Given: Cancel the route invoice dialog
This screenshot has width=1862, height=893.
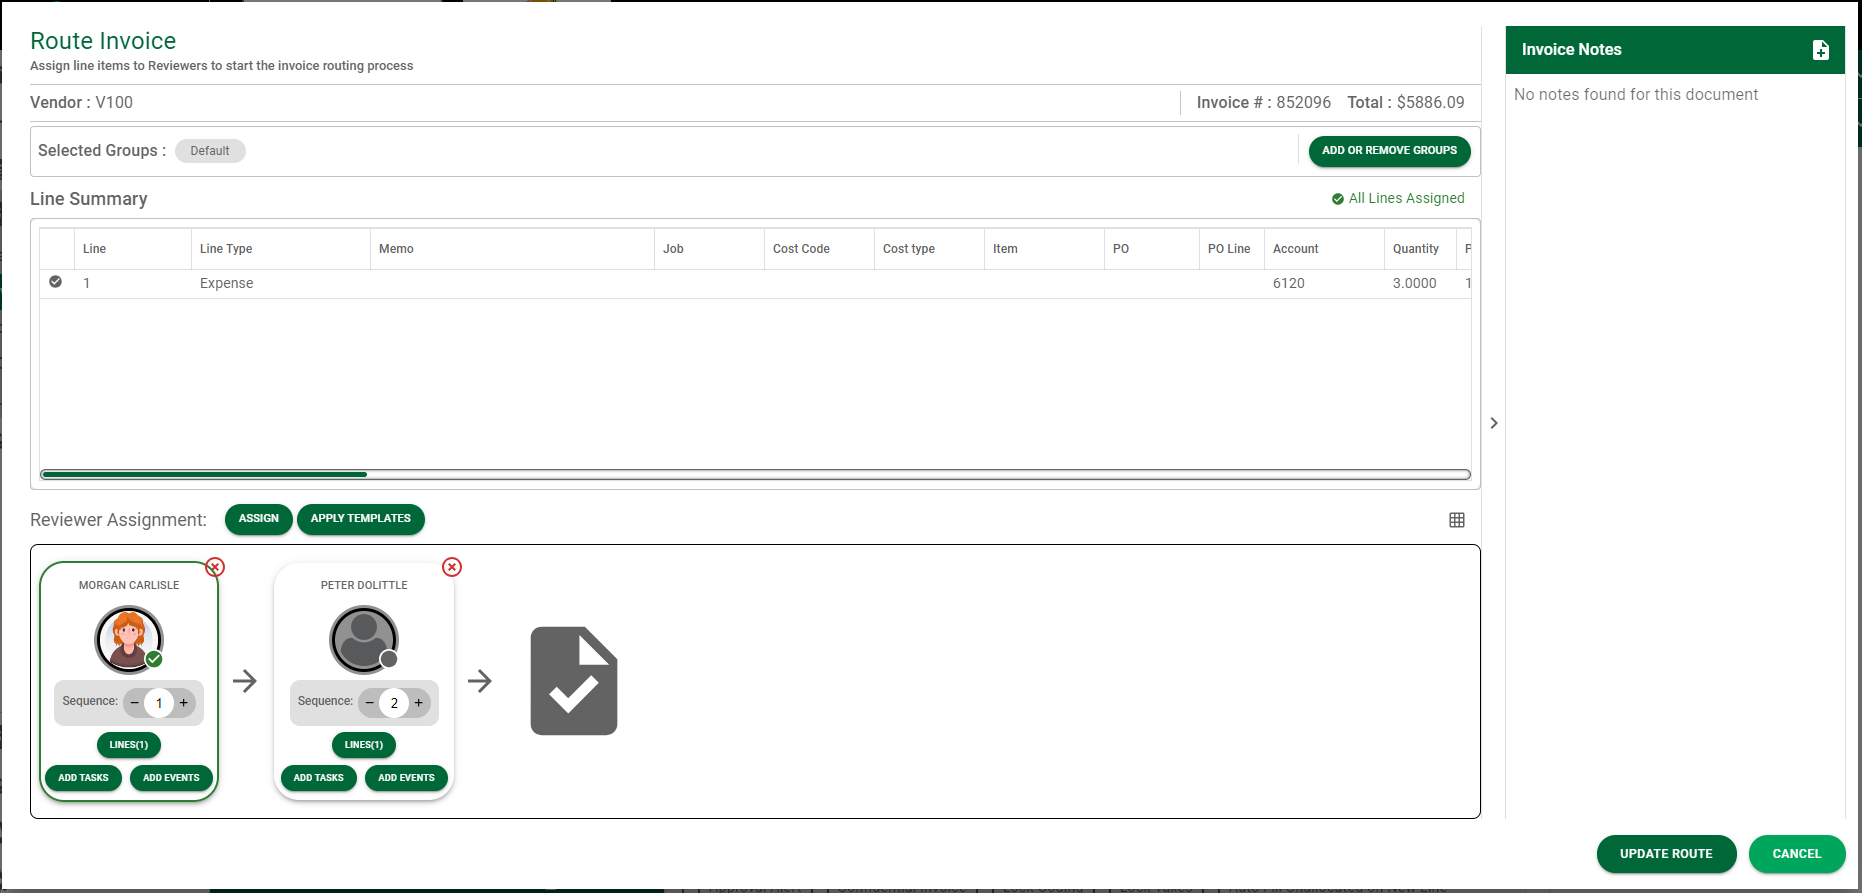Looking at the screenshot, I should [x=1797, y=854].
